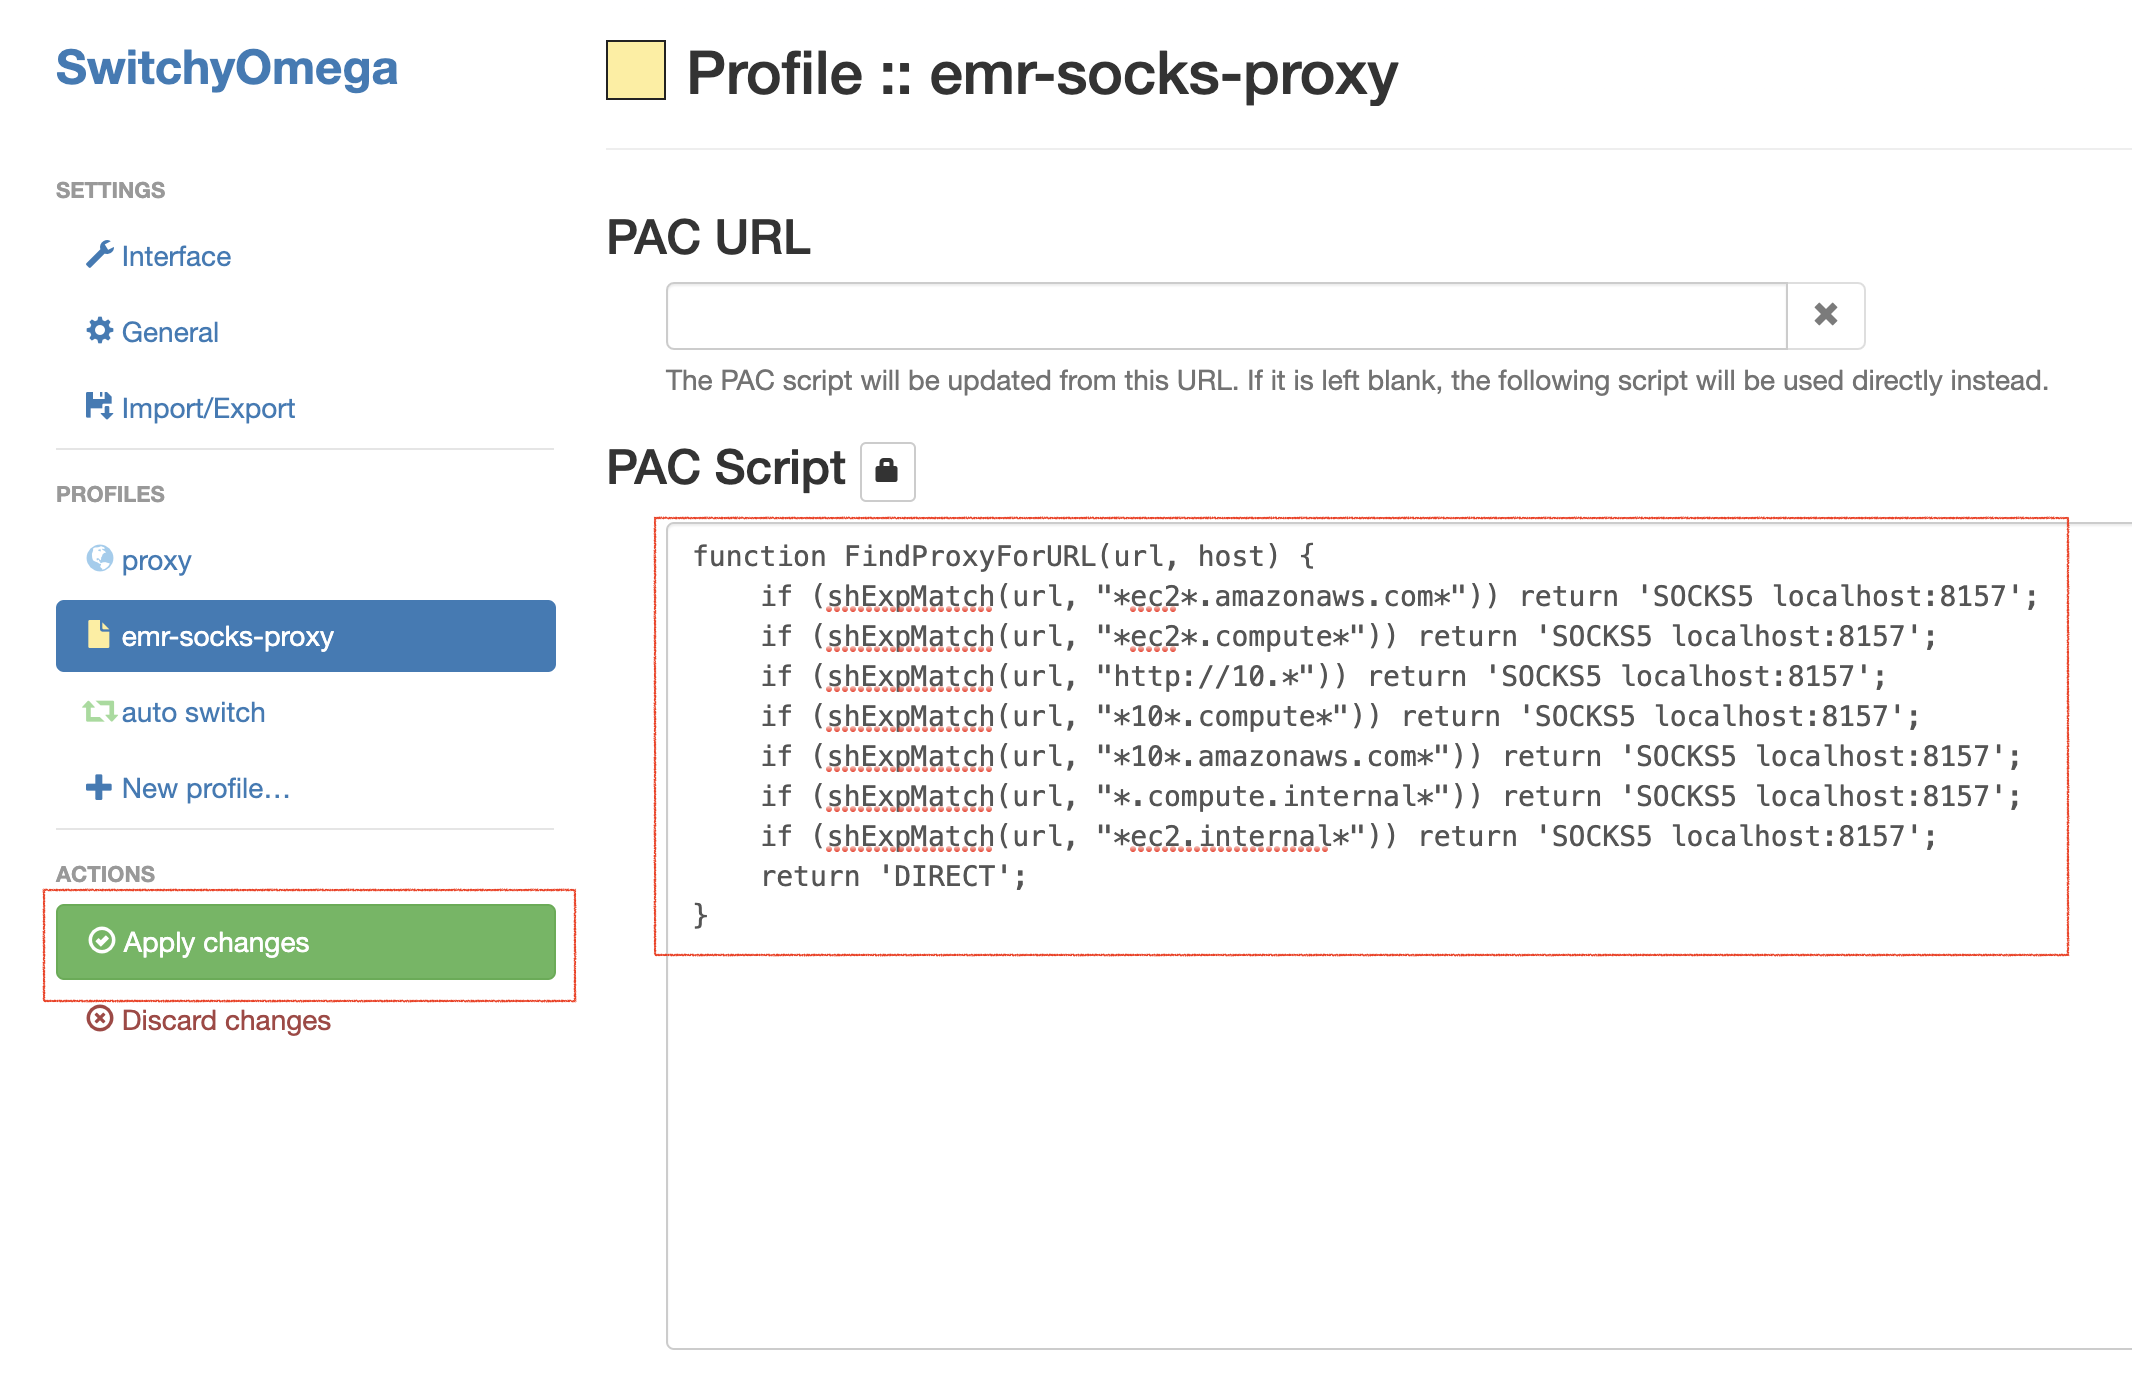The width and height of the screenshot is (2132, 1378).
Task: Click the checkmark icon inside Apply changes
Action: point(103,941)
